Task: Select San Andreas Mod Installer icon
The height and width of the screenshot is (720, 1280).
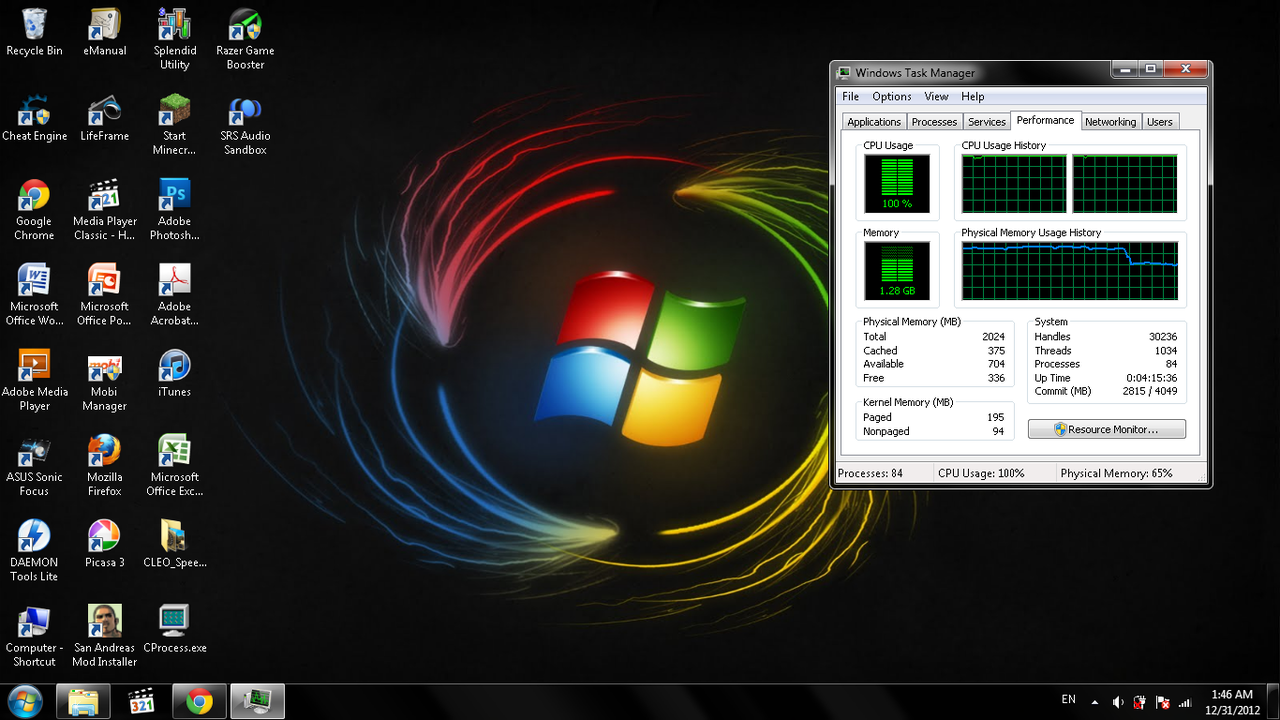Action: (104, 636)
